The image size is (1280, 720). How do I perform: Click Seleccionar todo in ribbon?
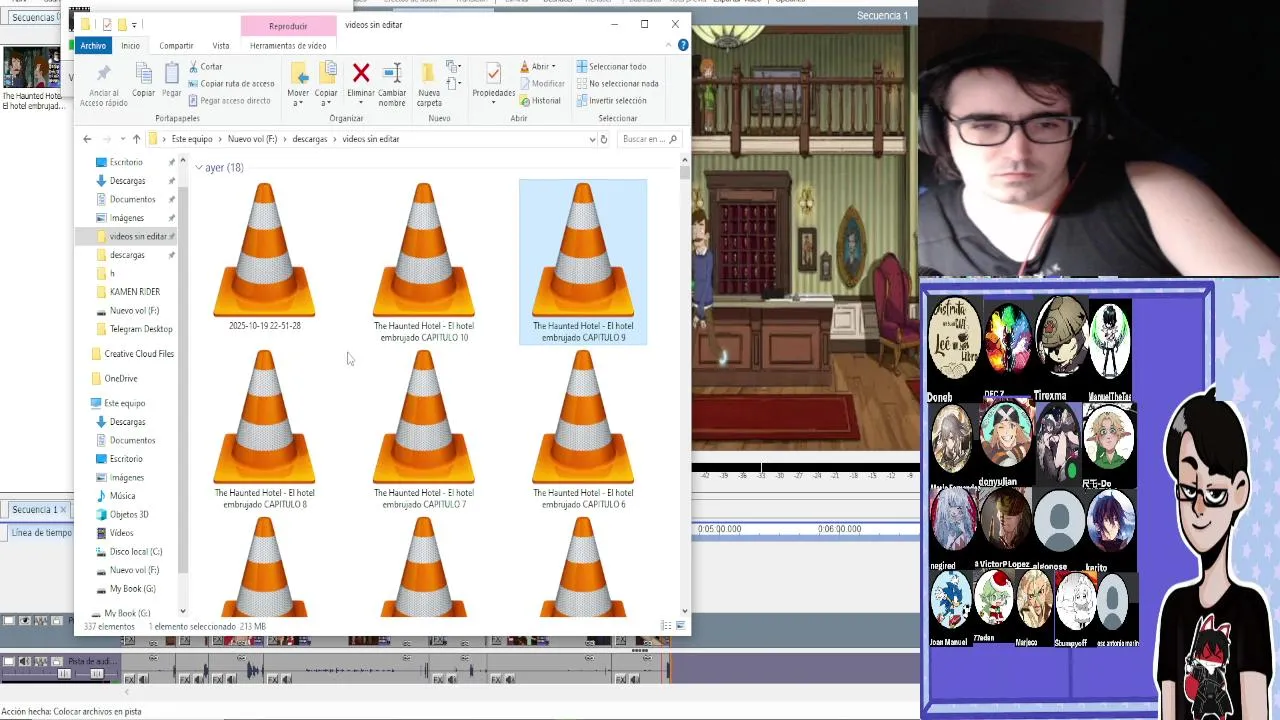click(611, 67)
